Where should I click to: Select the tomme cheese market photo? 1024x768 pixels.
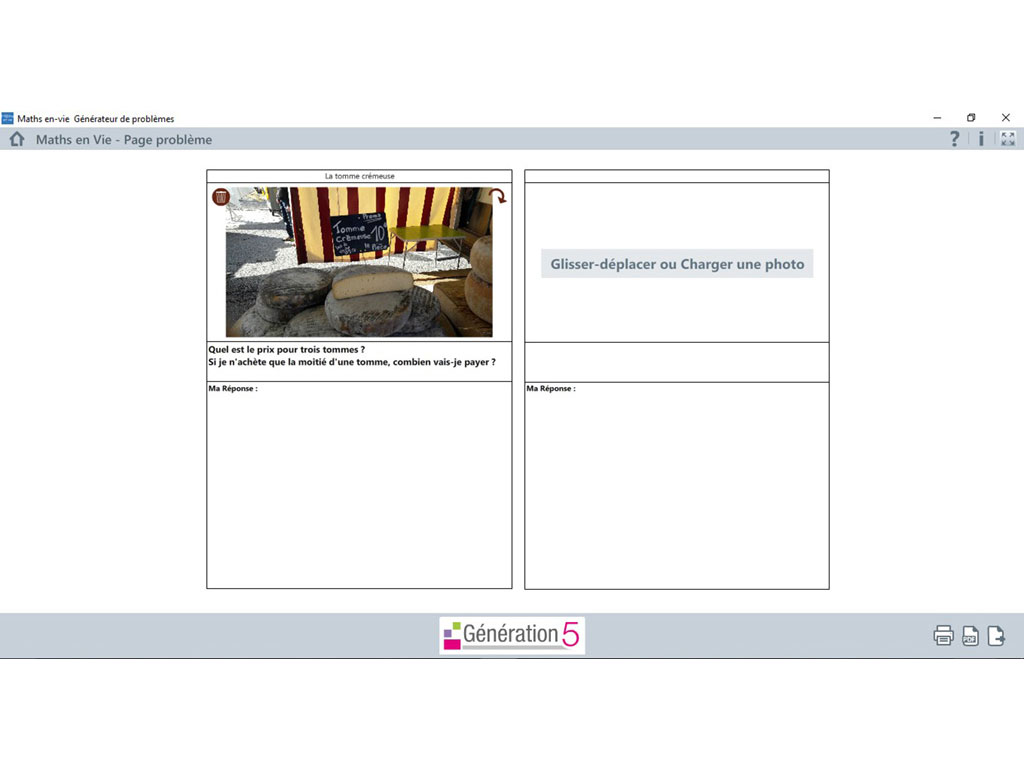click(359, 262)
